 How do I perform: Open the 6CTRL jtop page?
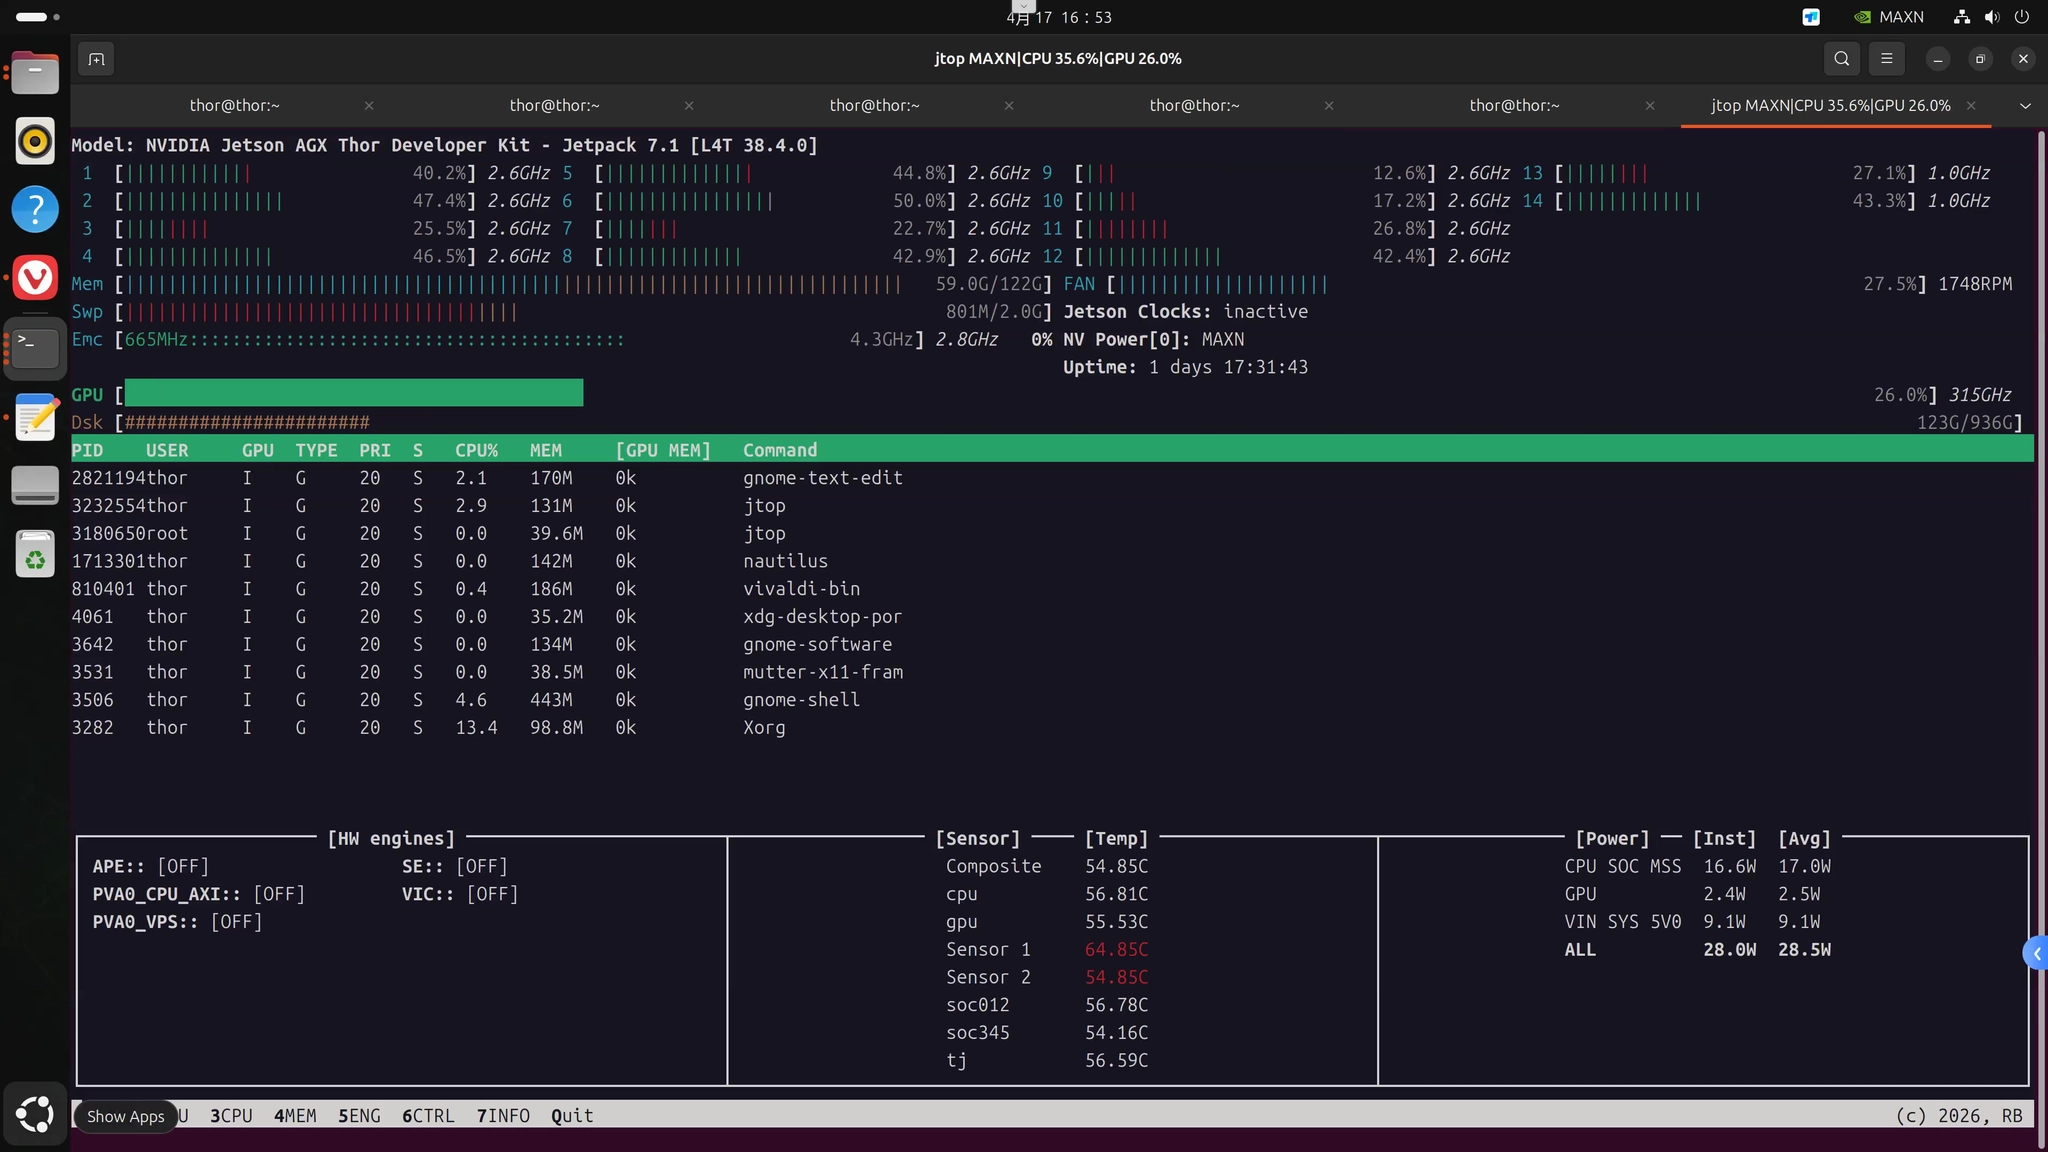[x=428, y=1116]
